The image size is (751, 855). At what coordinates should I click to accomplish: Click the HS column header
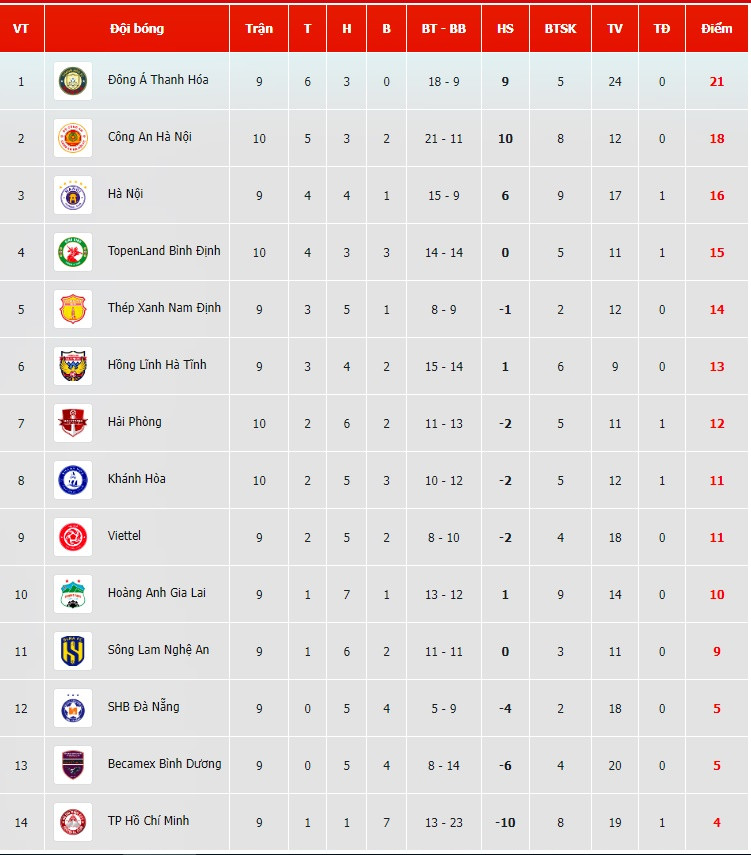coord(505,29)
